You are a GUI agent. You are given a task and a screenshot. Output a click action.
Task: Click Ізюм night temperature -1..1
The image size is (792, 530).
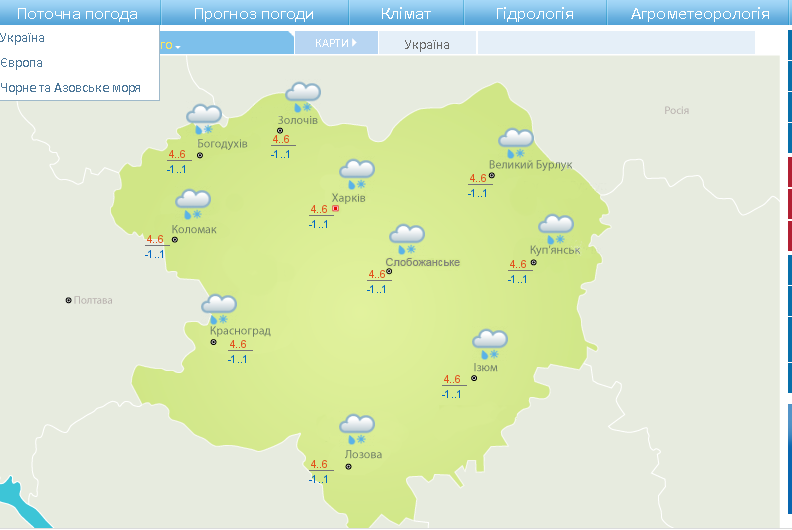451,394
